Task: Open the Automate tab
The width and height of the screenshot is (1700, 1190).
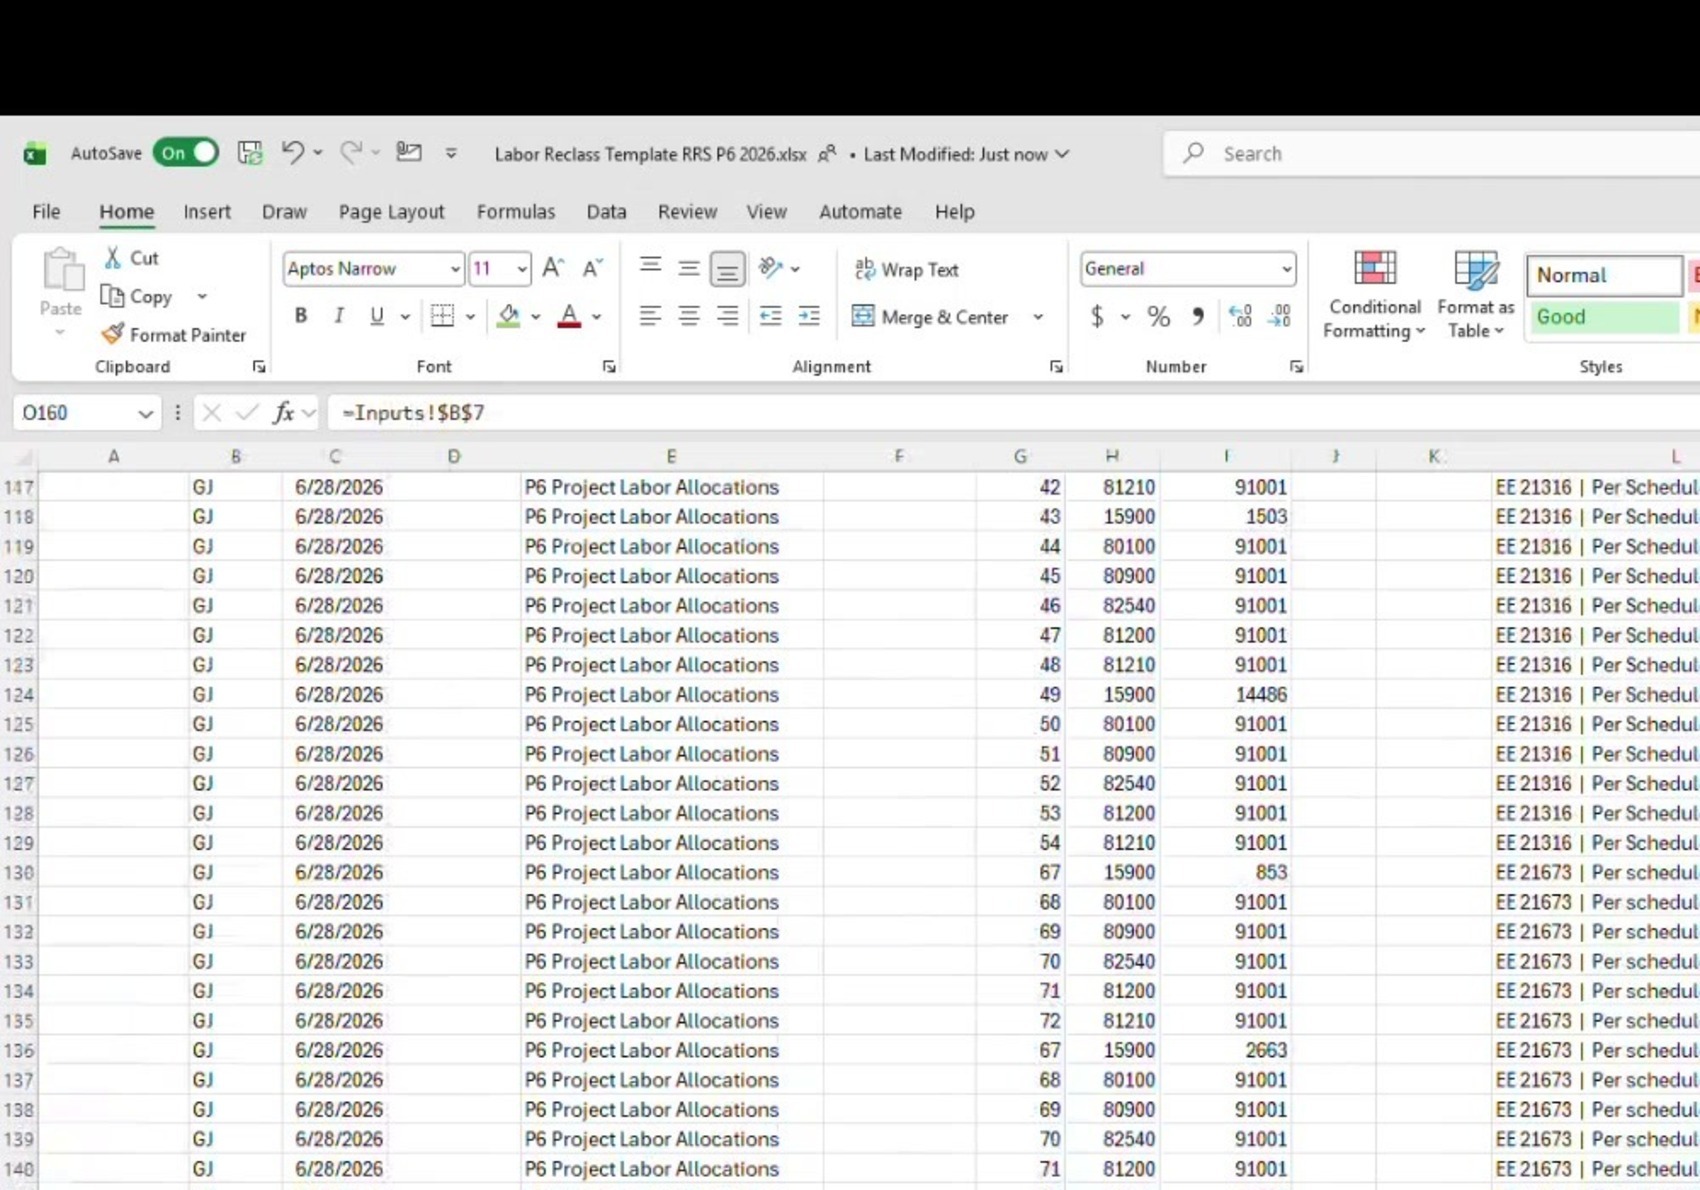Action: coord(860,211)
